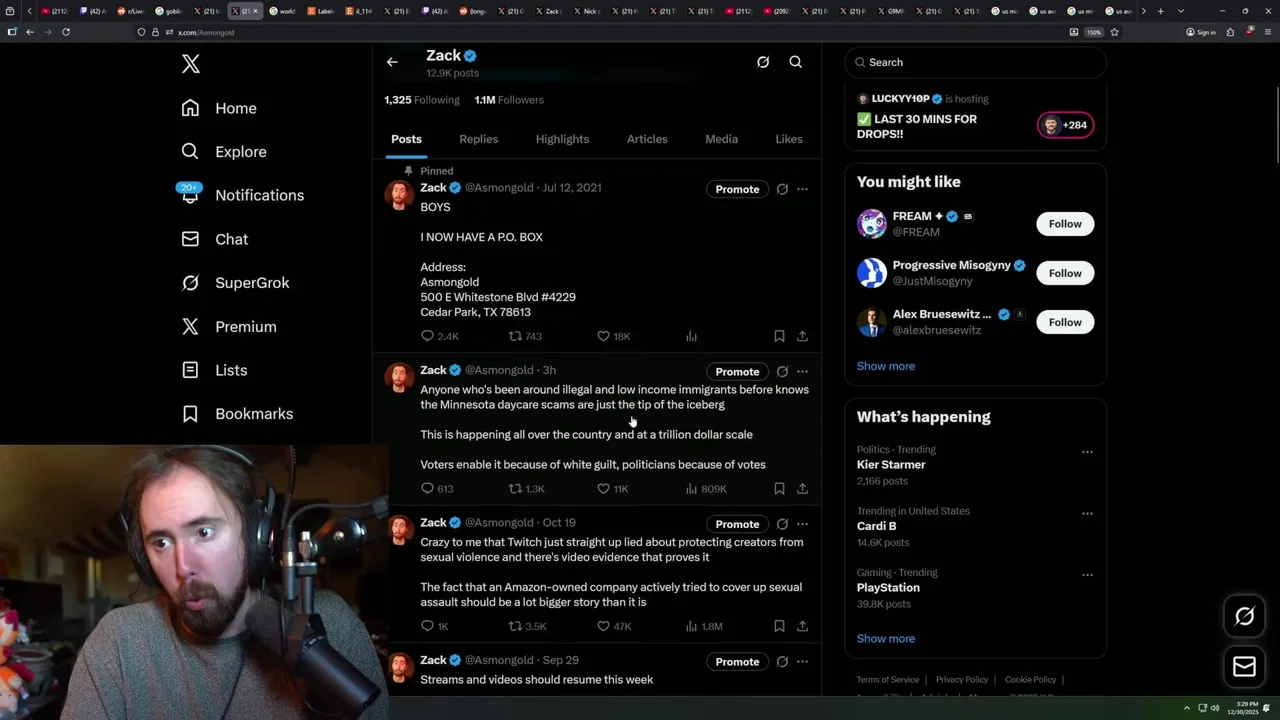Open more options on pinned post

click(802, 189)
